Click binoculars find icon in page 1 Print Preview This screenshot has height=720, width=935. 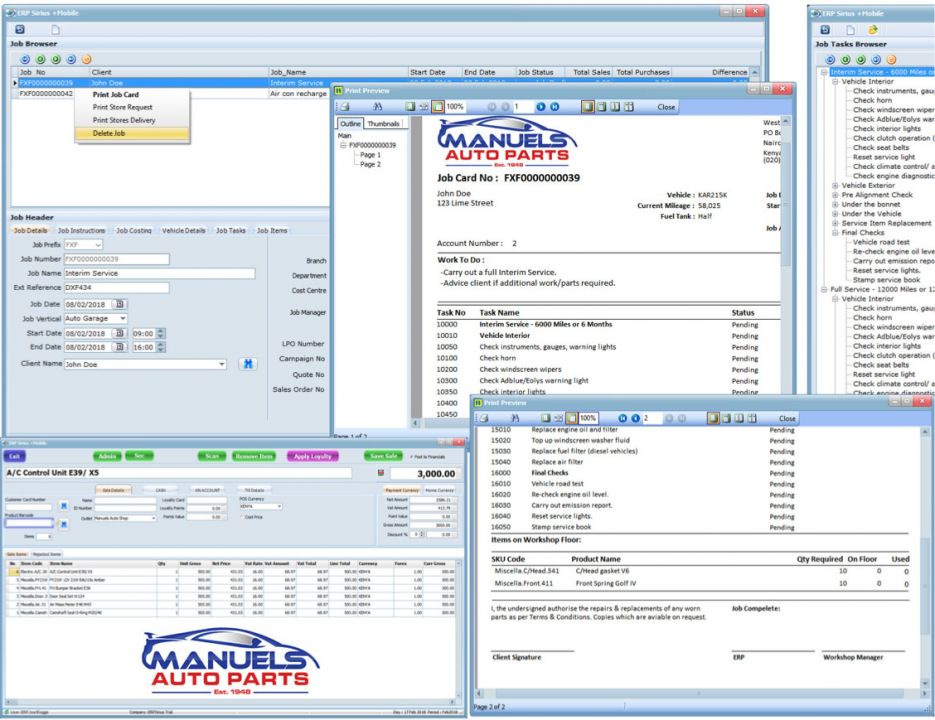click(x=377, y=107)
